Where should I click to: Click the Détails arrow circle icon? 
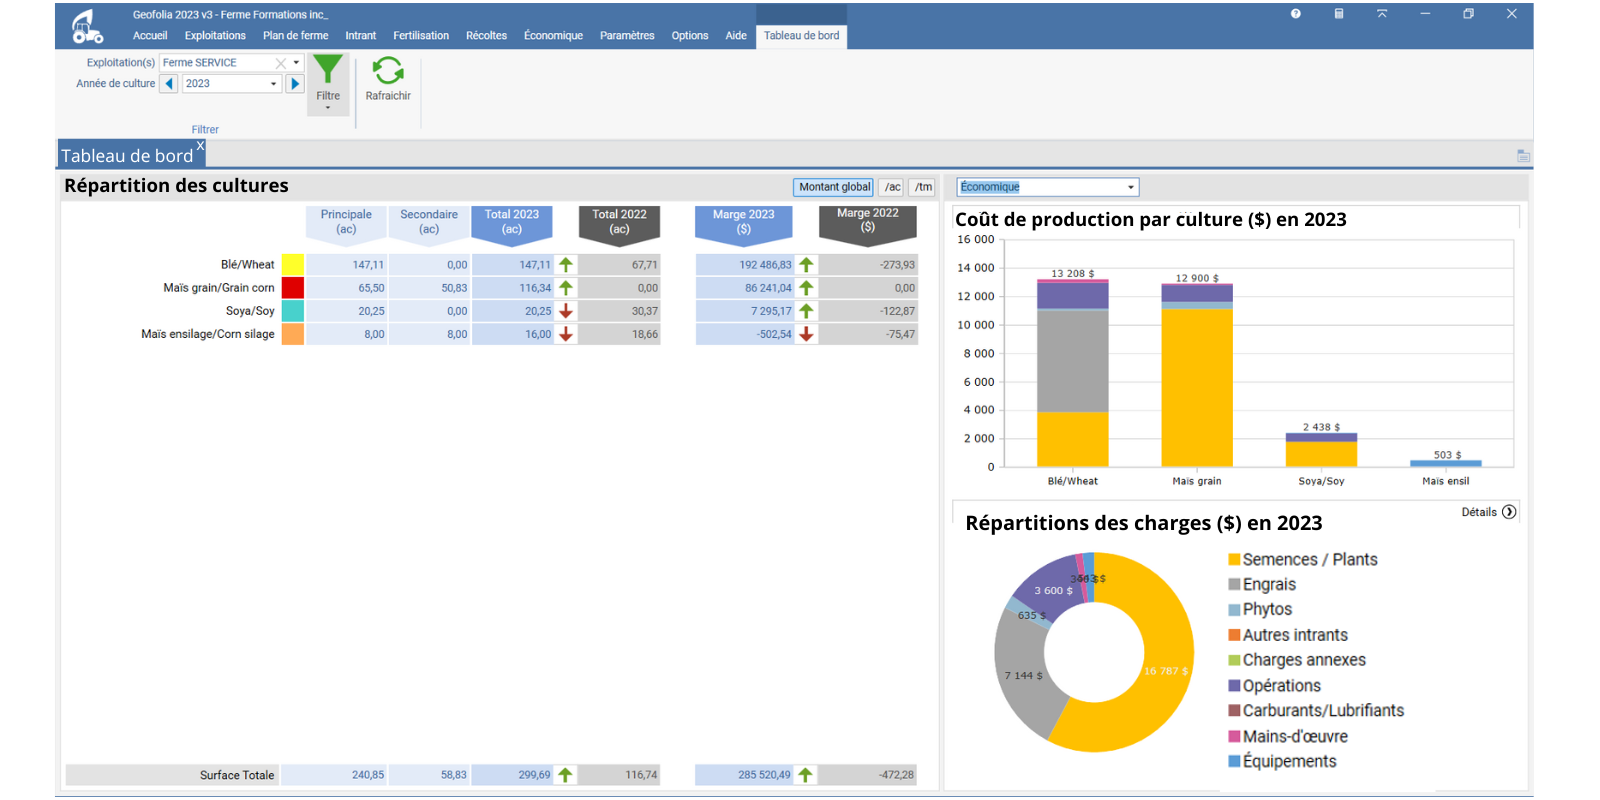[1509, 512]
